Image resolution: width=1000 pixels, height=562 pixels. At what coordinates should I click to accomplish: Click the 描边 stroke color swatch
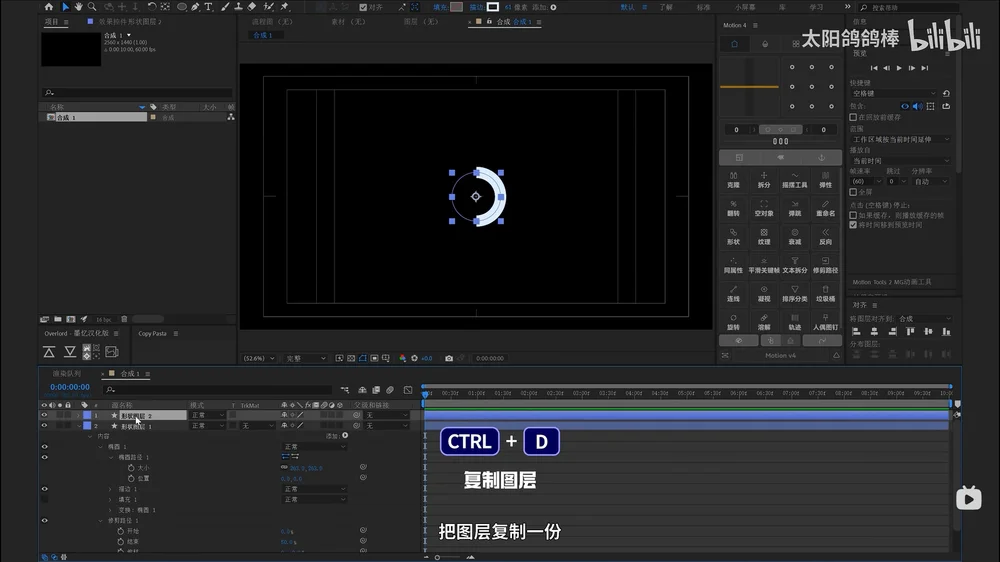click(x=493, y=7)
